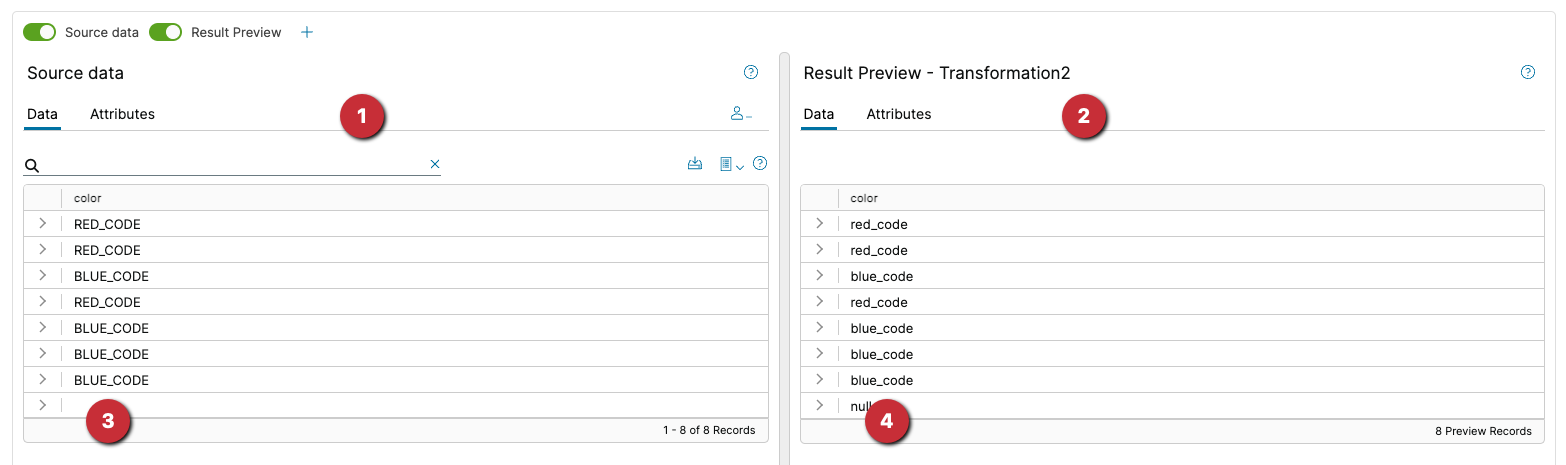Open help for the Result Preview panel
The width and height of the screenshot is (1566, 465).
(x=1527, y=72)
